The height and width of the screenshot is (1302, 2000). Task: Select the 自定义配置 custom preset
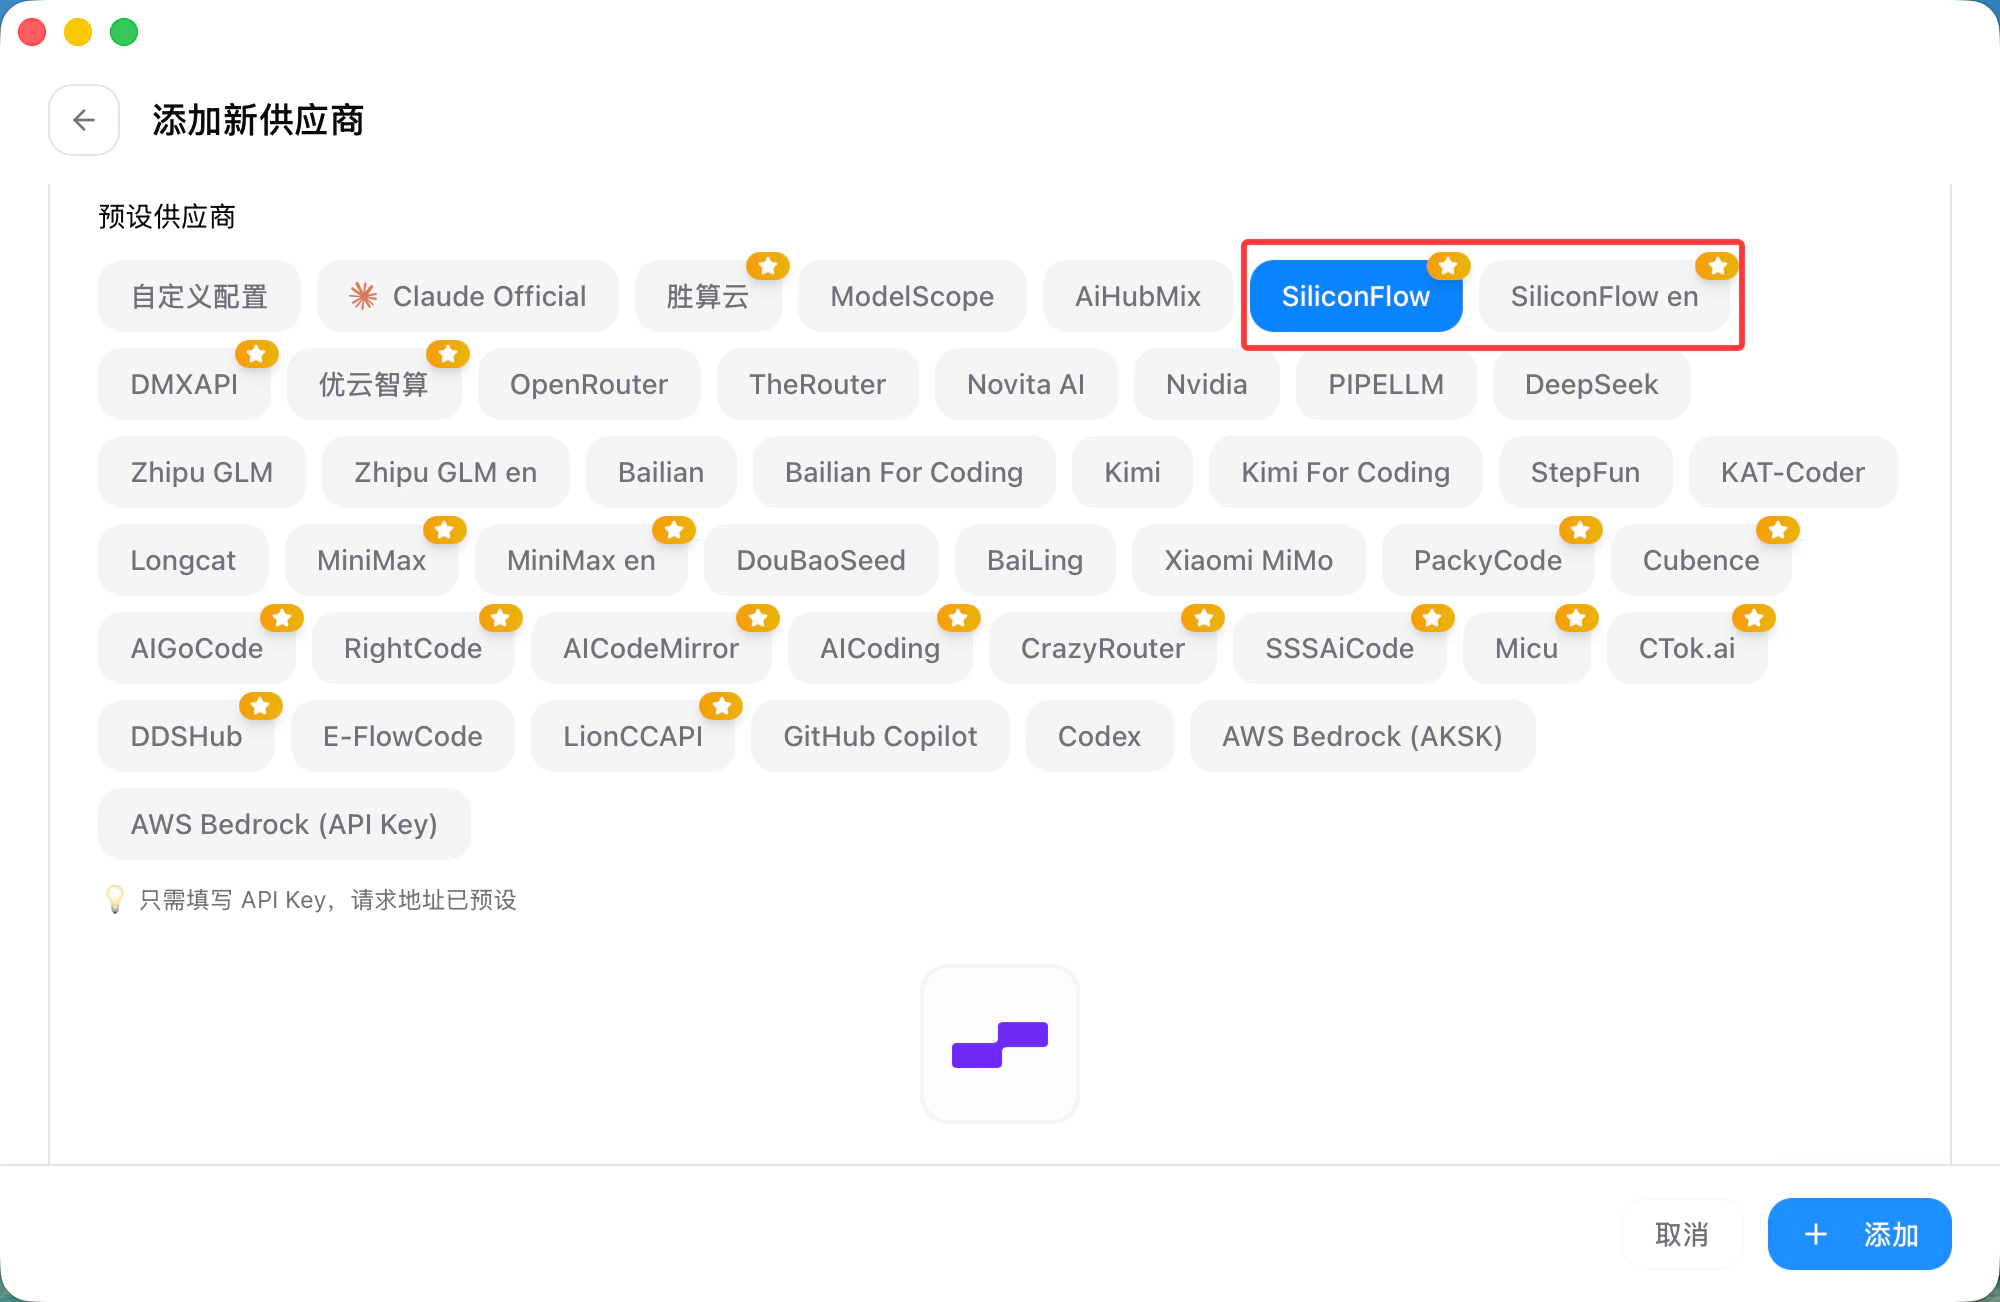click(x=199, y=296)
